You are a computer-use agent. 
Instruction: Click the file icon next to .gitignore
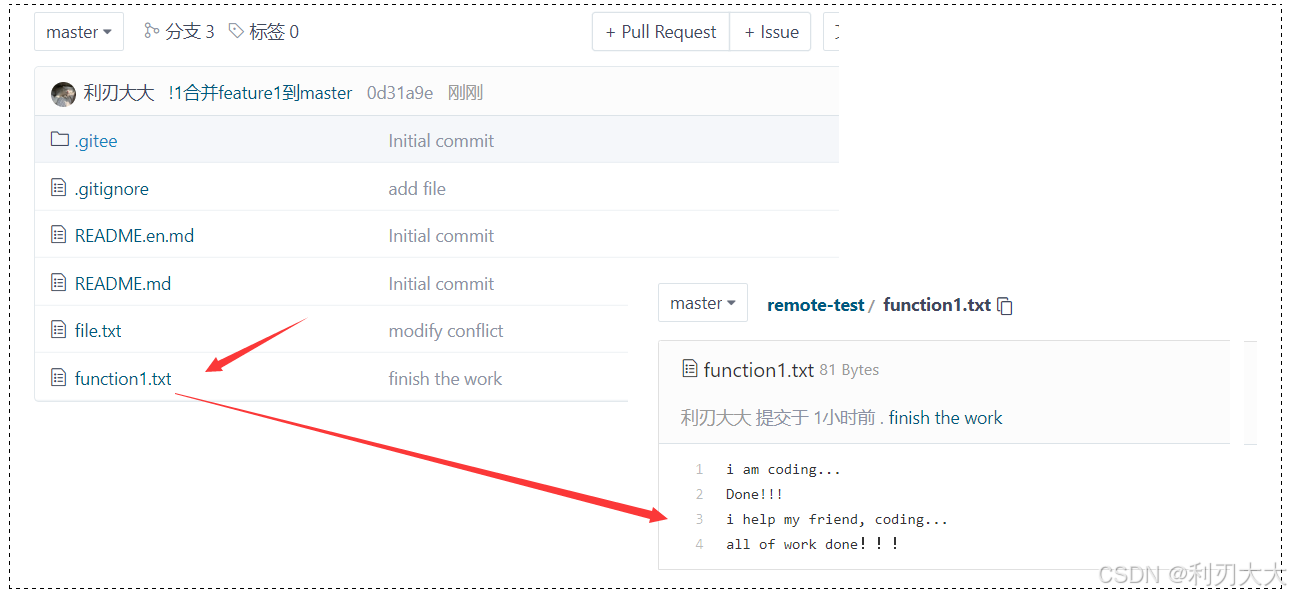(x=59, y=188)
